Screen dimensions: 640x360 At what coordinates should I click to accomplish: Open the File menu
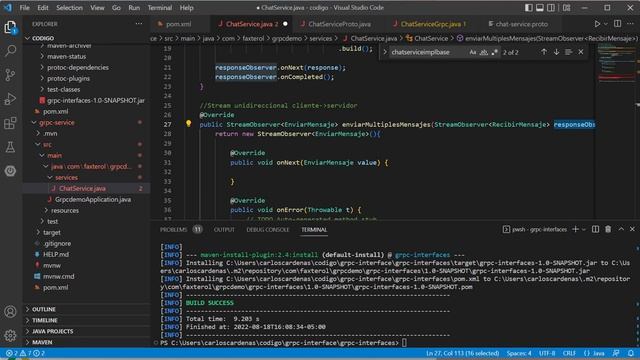click(x=24, y=8)
